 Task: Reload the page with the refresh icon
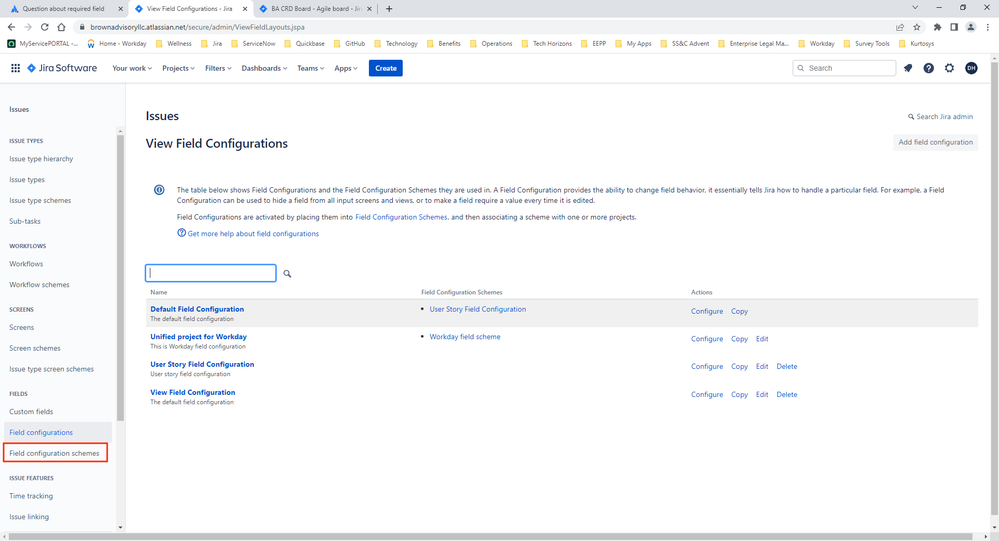(45, 27)
